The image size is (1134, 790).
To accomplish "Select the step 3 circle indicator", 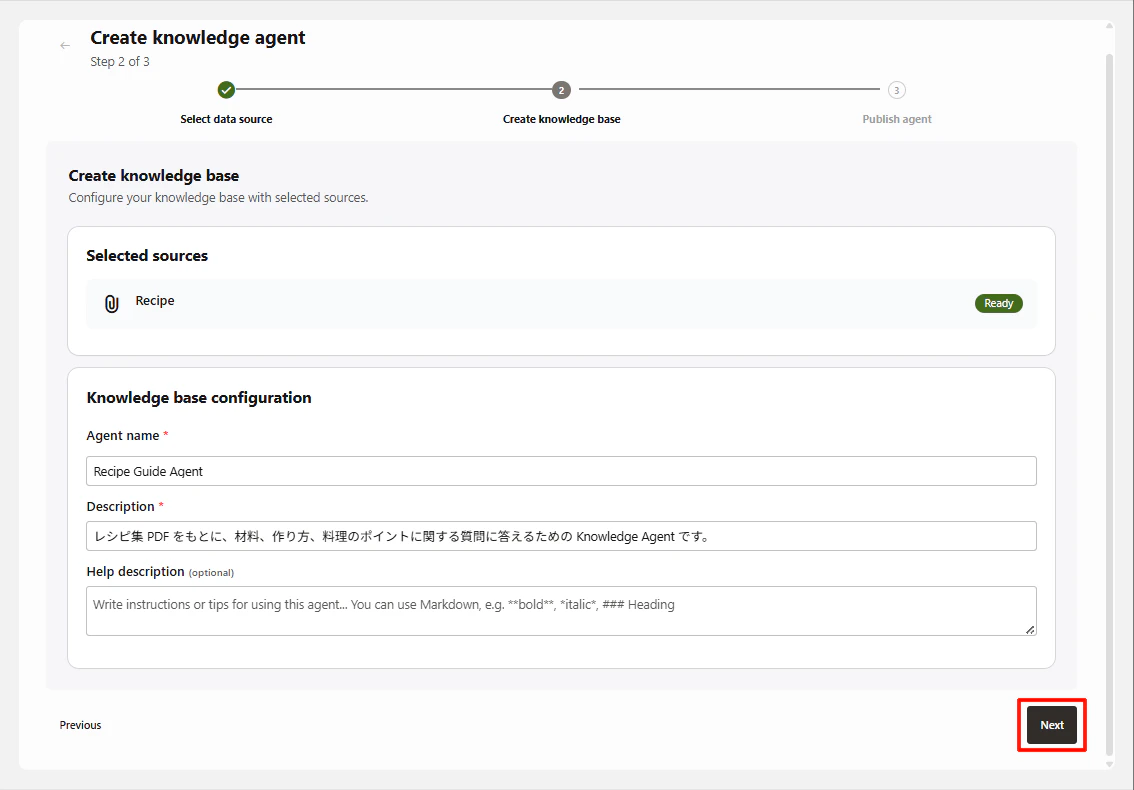I will point(897,90).
